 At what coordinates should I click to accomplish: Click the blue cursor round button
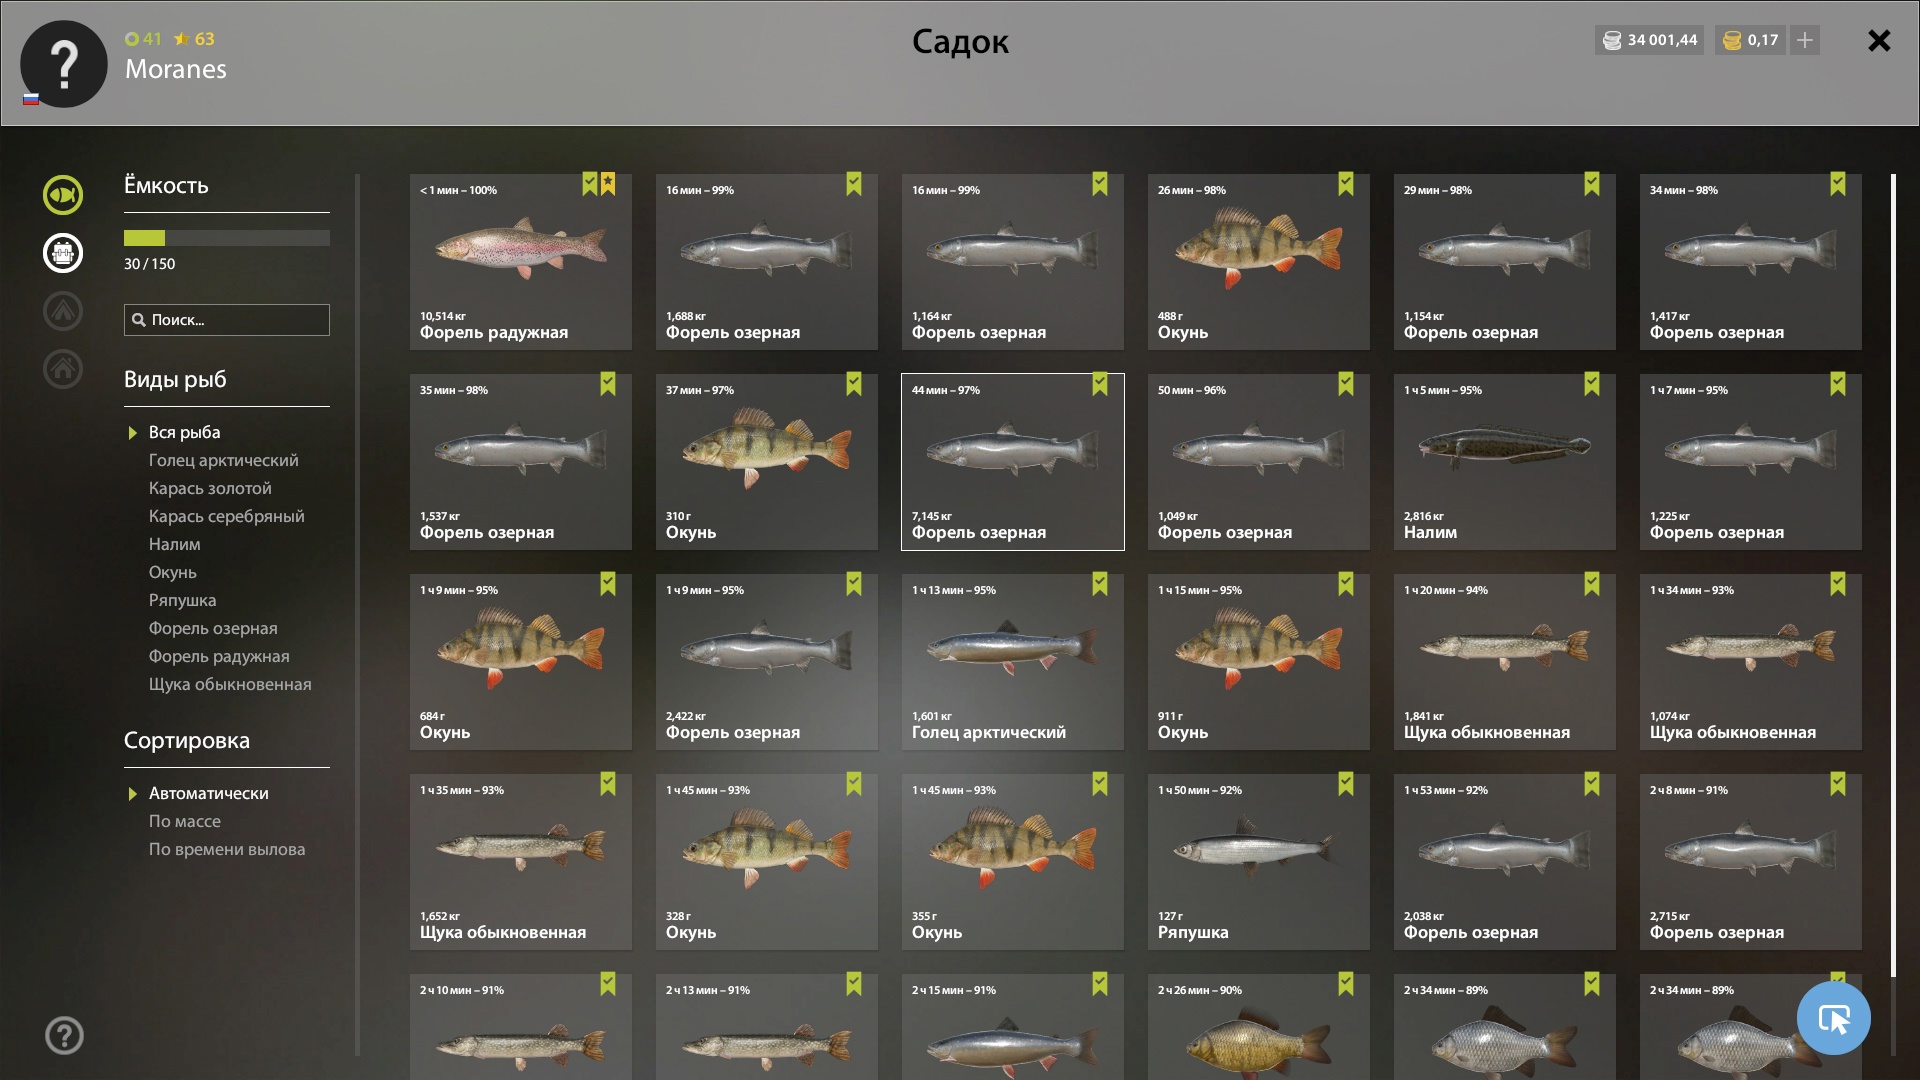(x=1833, y=1018)
